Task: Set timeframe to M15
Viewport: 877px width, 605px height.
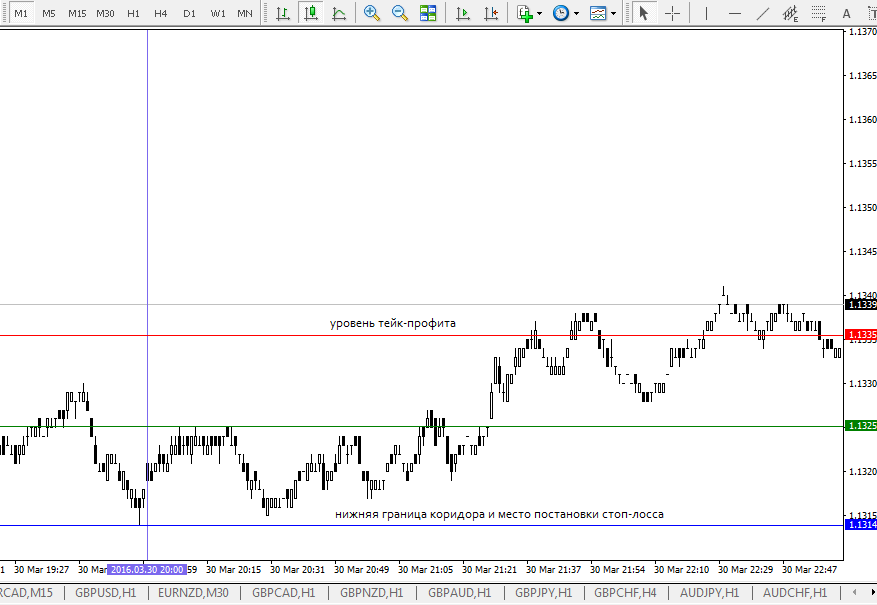Action: [x=77, y=13]
